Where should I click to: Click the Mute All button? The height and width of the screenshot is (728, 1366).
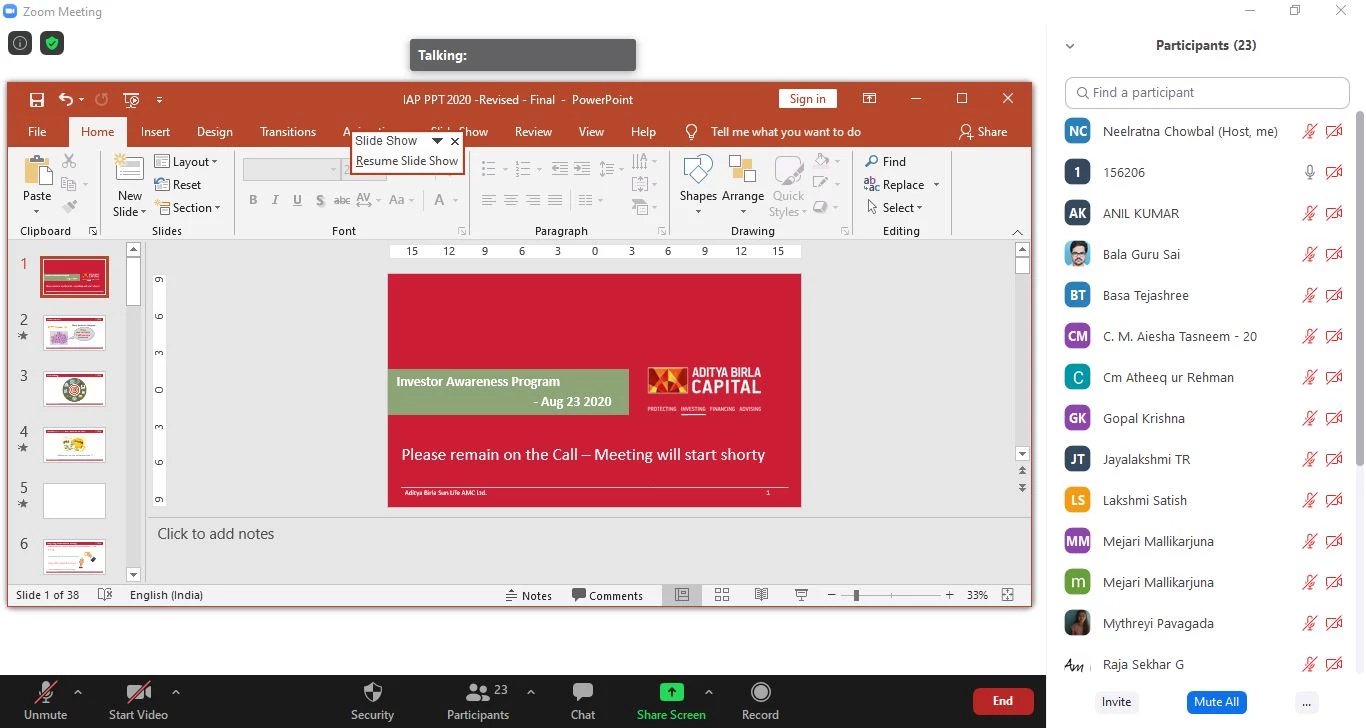[1217, 702]
